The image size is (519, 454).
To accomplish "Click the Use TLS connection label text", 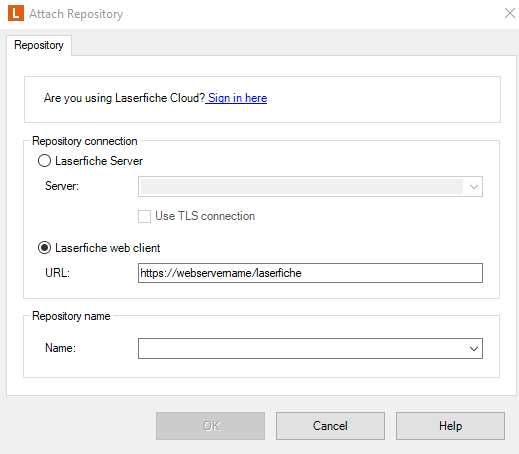I will tap(205, 216).
